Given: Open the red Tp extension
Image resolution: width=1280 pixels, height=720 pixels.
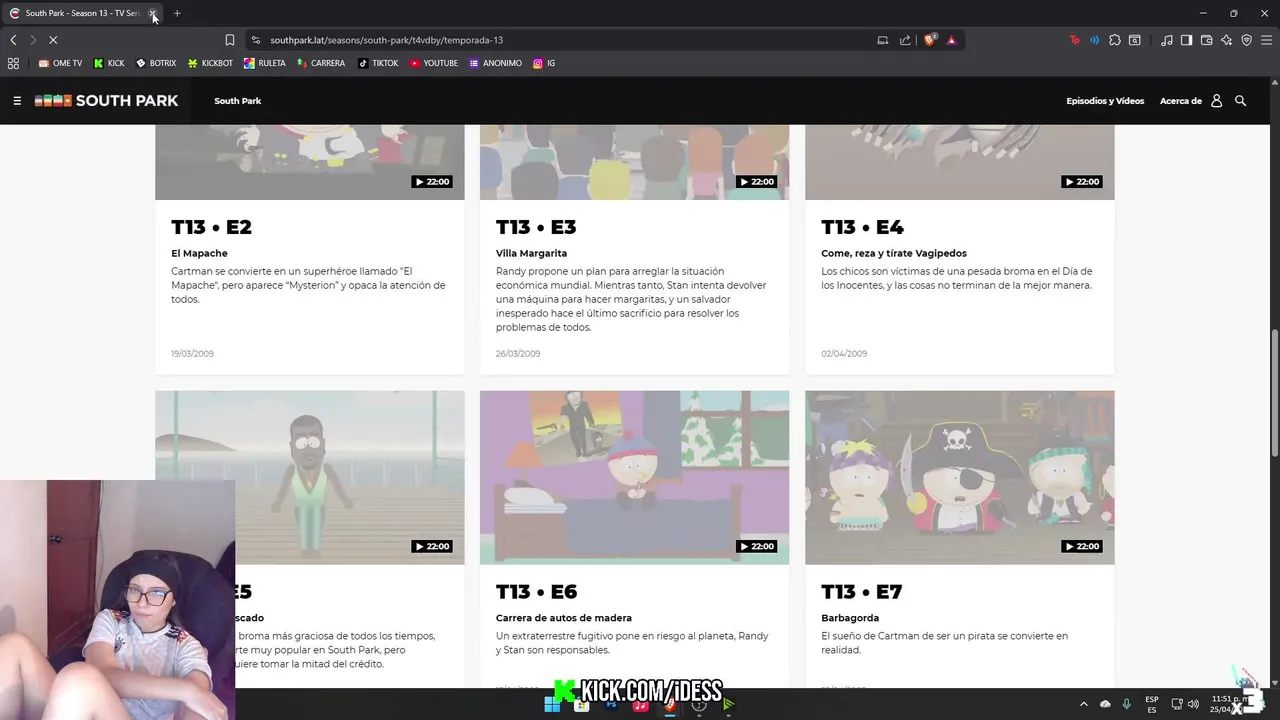Looking at the screenshot, I should (x=1075, y=40).
